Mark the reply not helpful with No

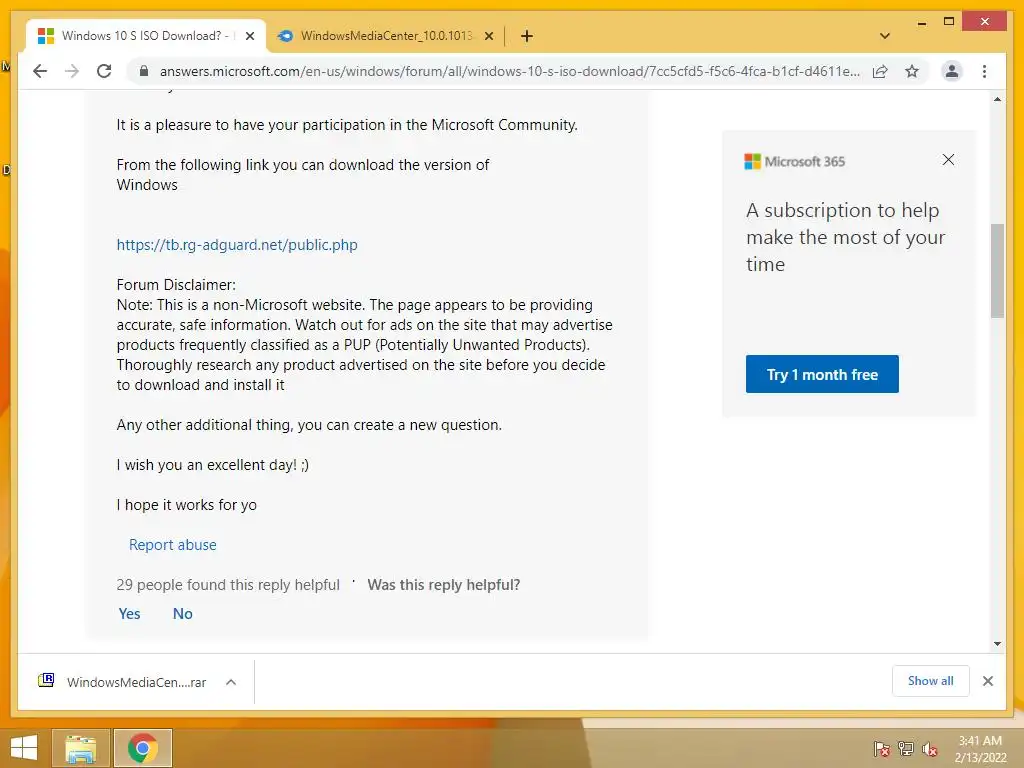[182, 613]
